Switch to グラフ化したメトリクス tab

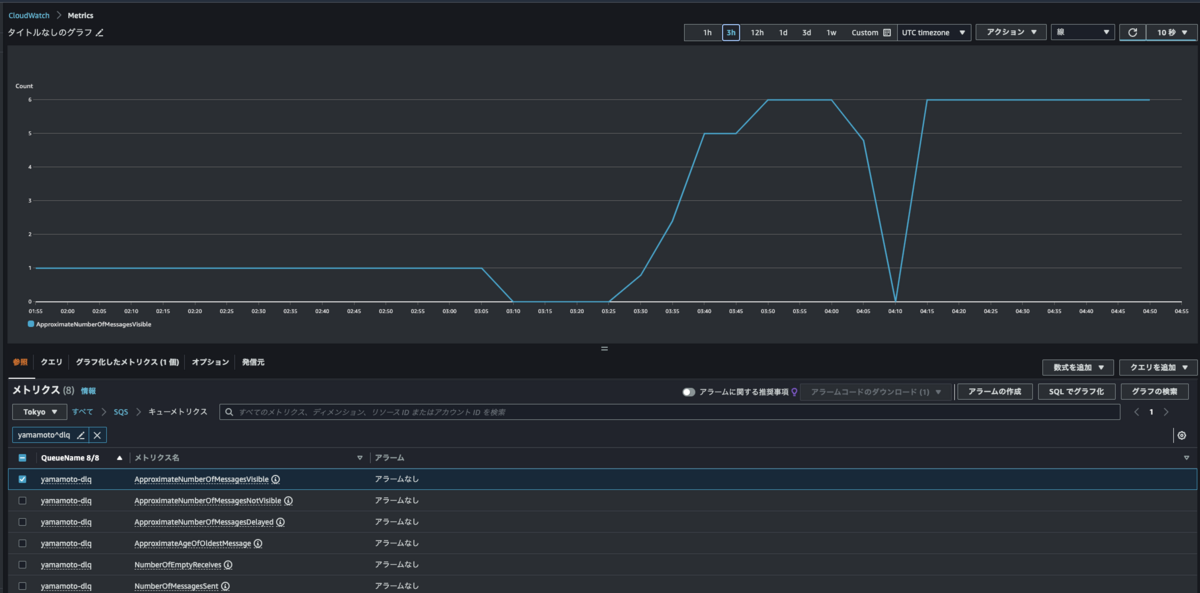[x=127, y=362]
